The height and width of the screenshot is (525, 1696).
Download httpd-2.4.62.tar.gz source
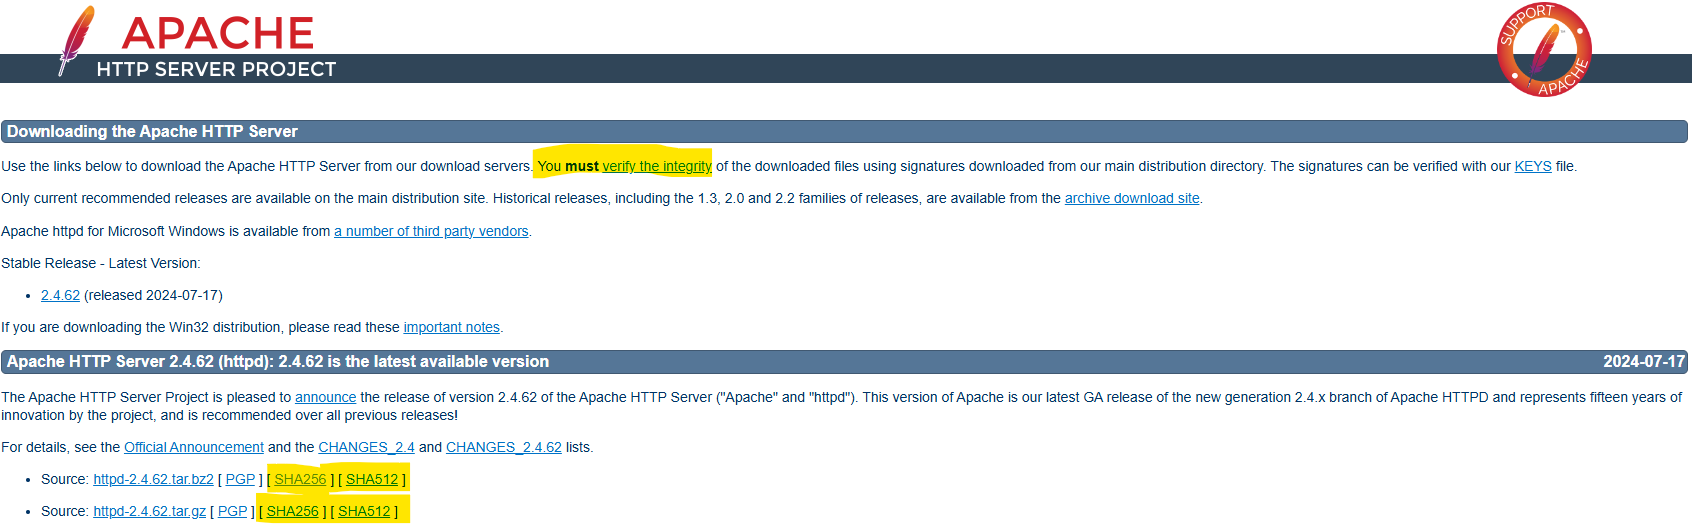pos(149,511)
